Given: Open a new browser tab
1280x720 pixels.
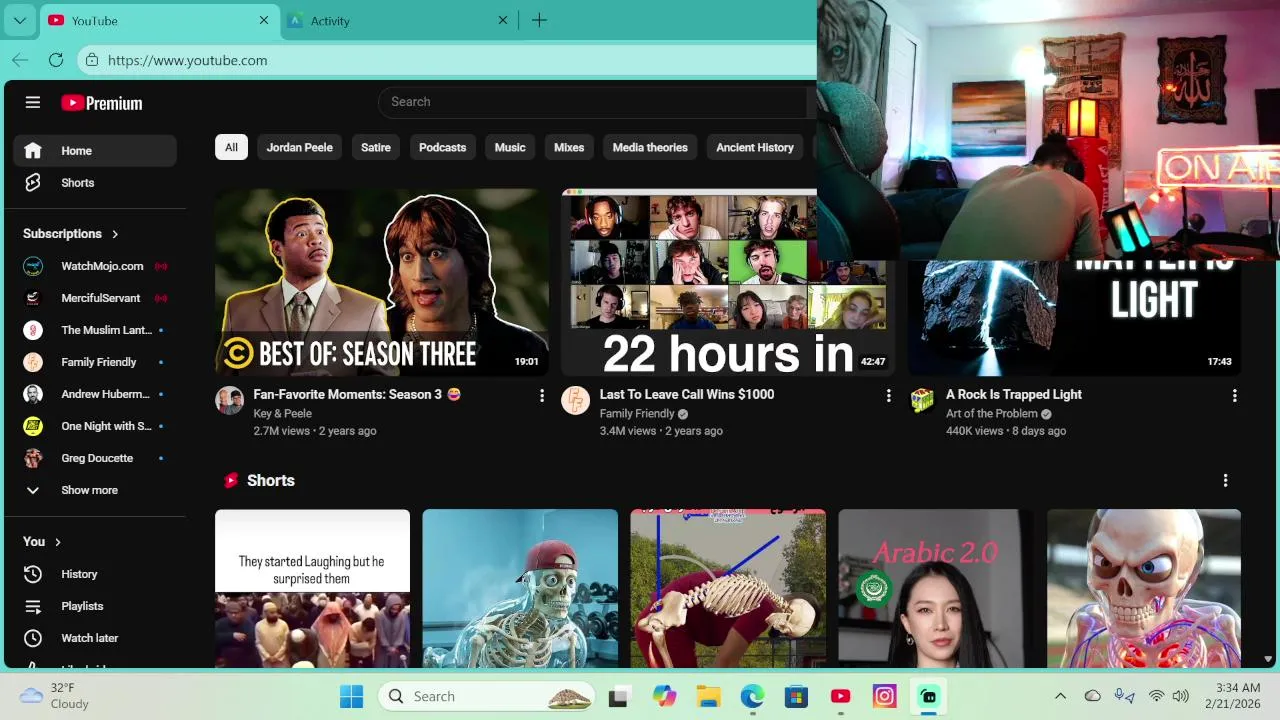Looking at the screenshot, I should tap(539, 20).
